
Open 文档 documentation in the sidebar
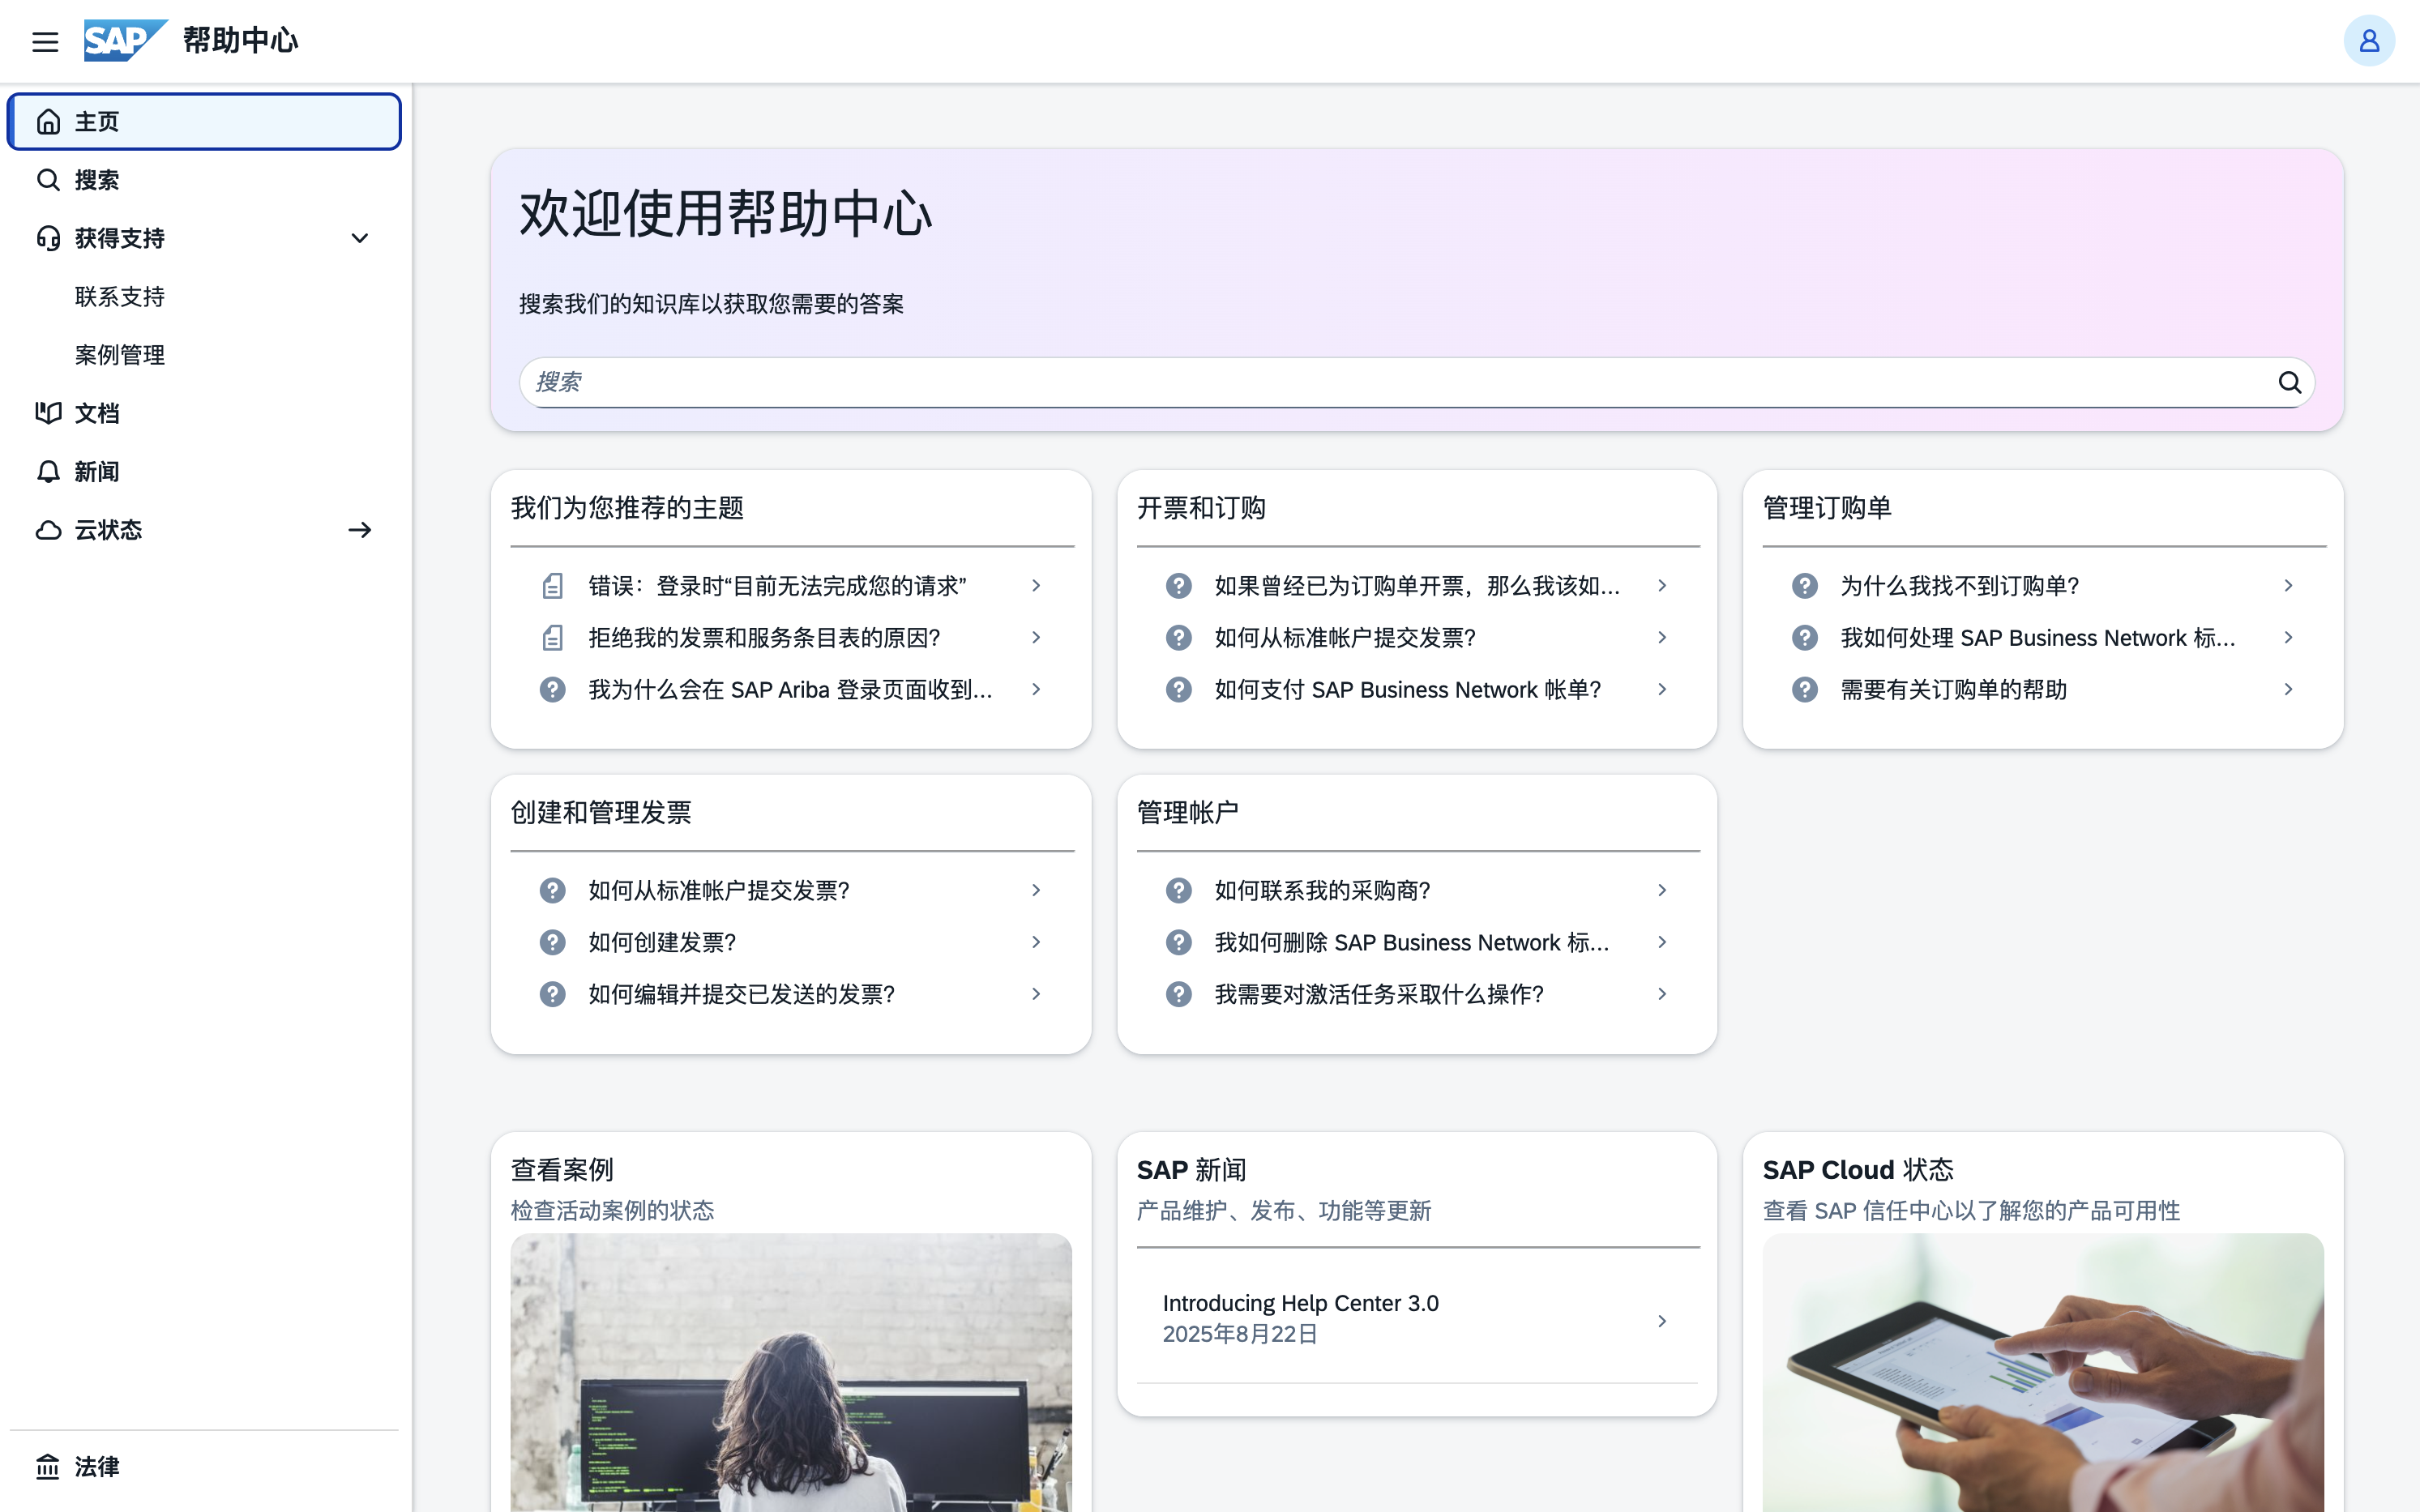97,413
